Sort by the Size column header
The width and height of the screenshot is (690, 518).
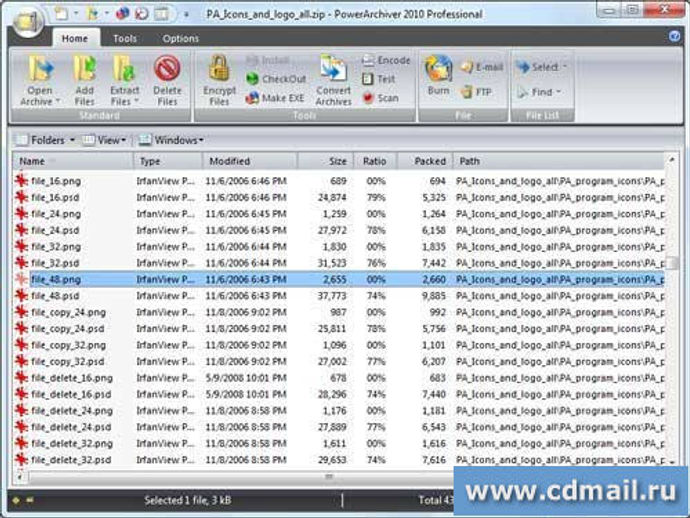click(x=326, y=161)
